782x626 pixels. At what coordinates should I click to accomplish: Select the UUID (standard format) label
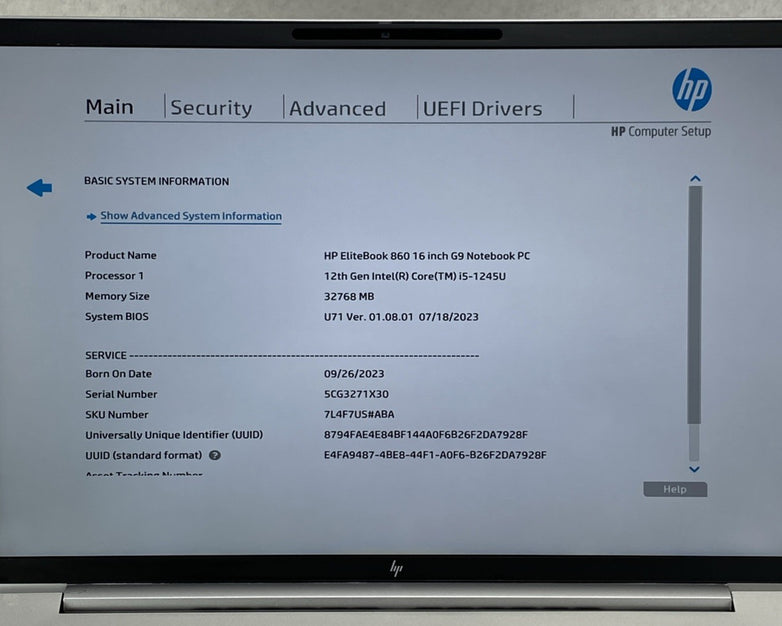(144, 455)
